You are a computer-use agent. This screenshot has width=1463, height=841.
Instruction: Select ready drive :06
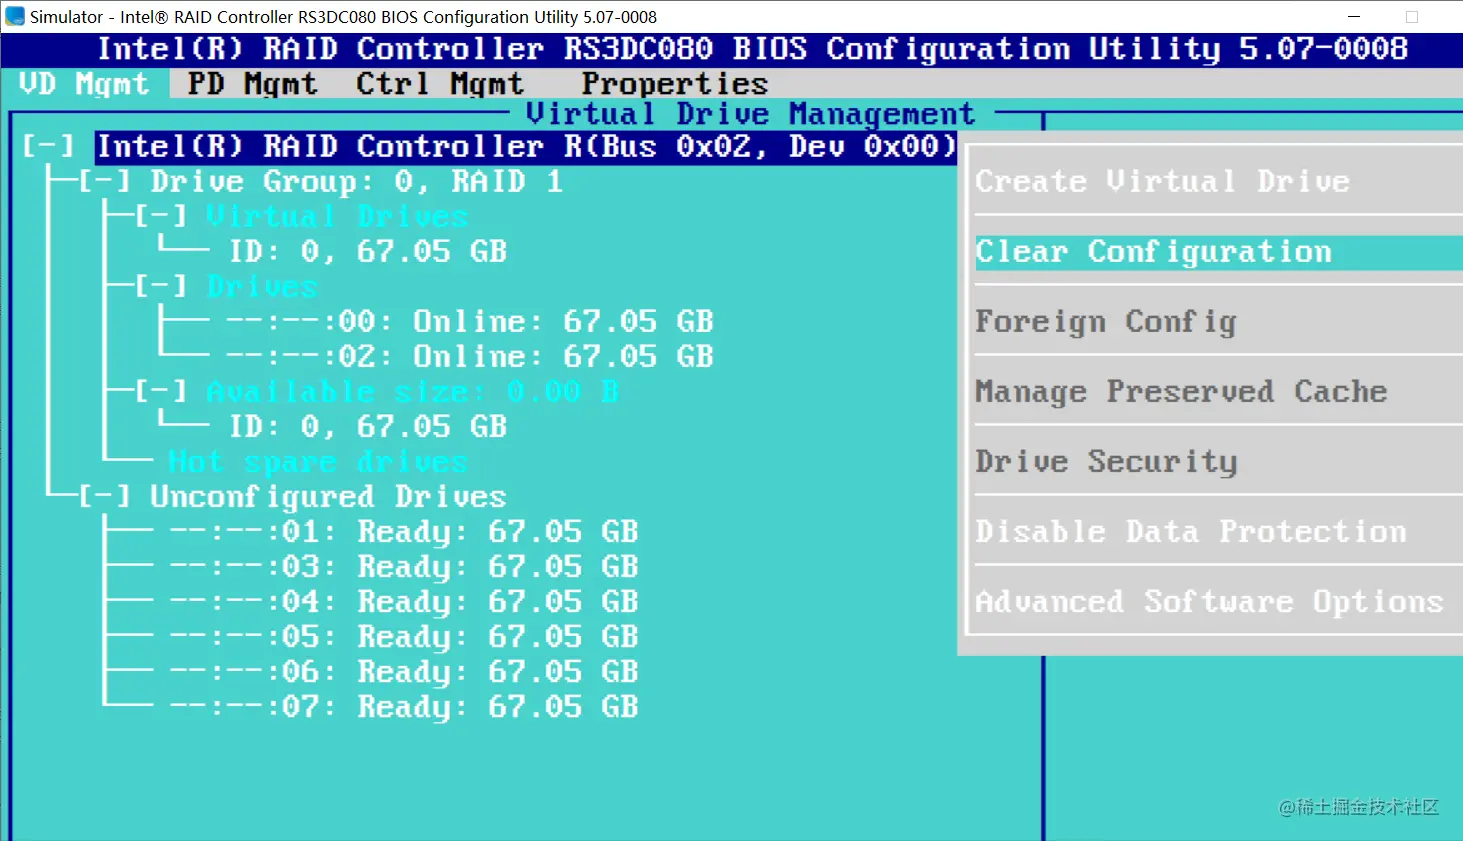tap(404, 672)
